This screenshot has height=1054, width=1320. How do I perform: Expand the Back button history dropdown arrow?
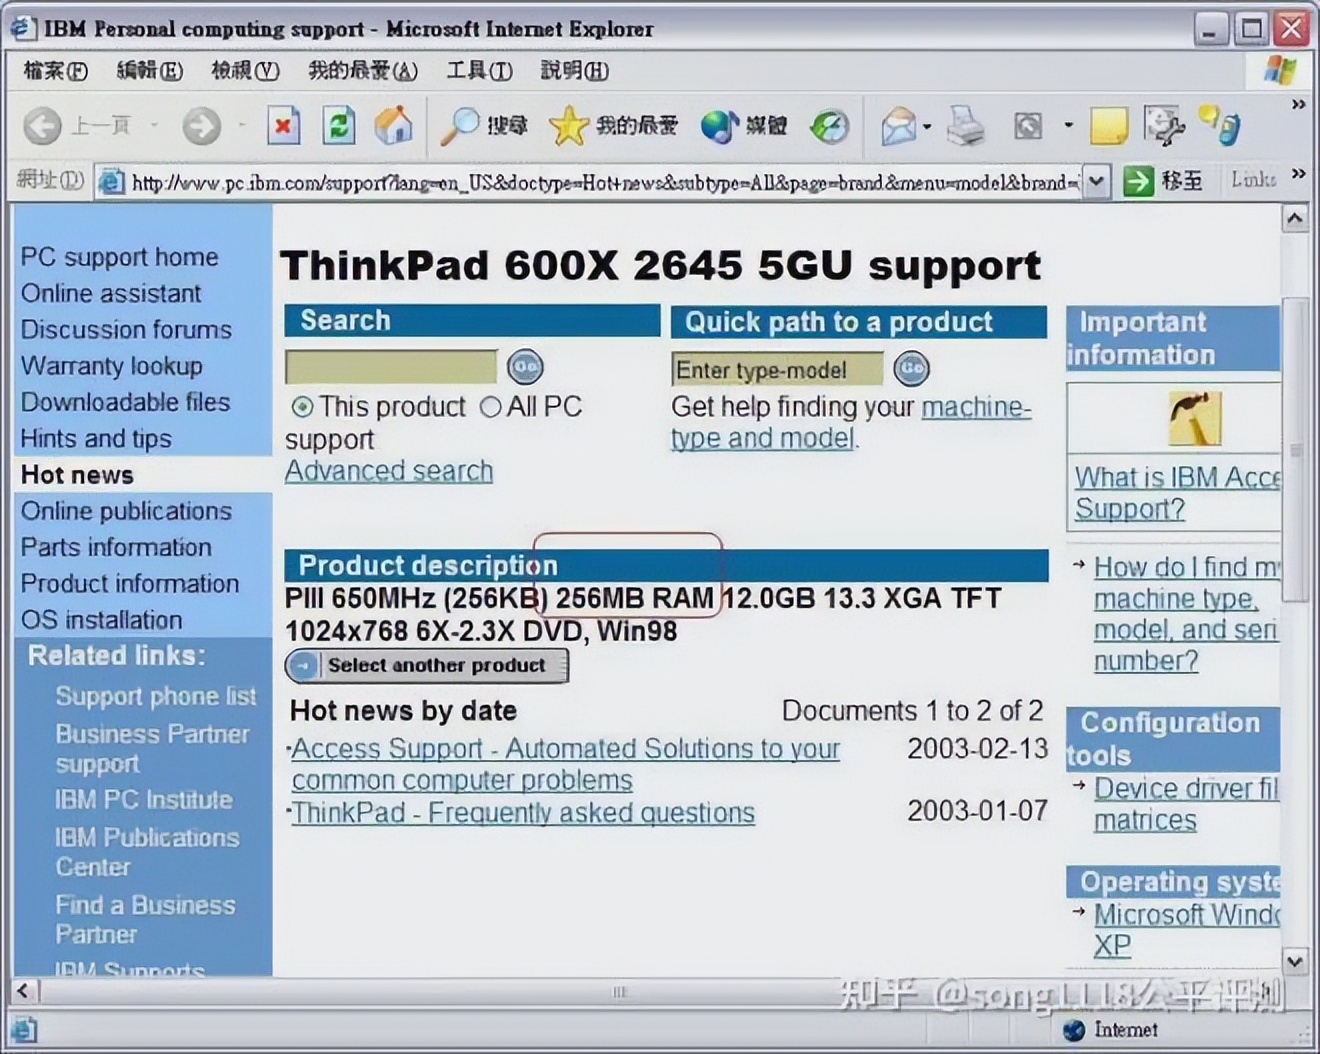coord(155,126)
